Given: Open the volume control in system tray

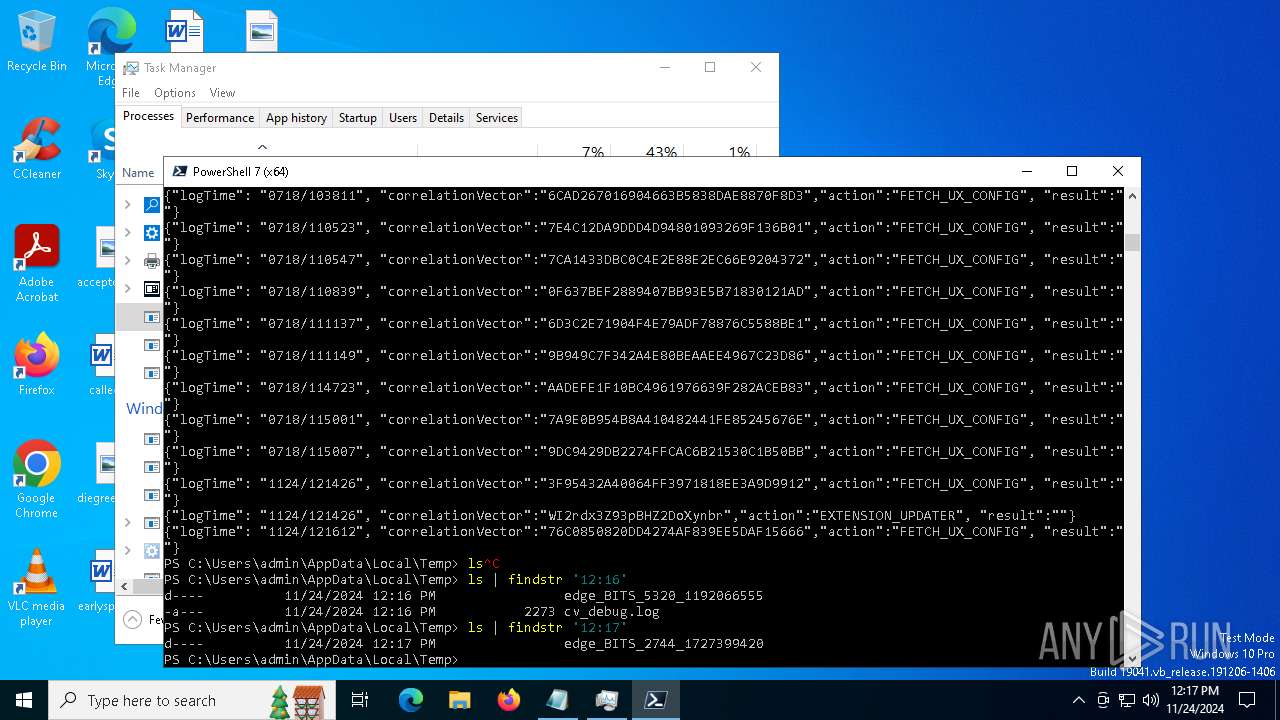Looking at the screenshot, I should 1151,700.
